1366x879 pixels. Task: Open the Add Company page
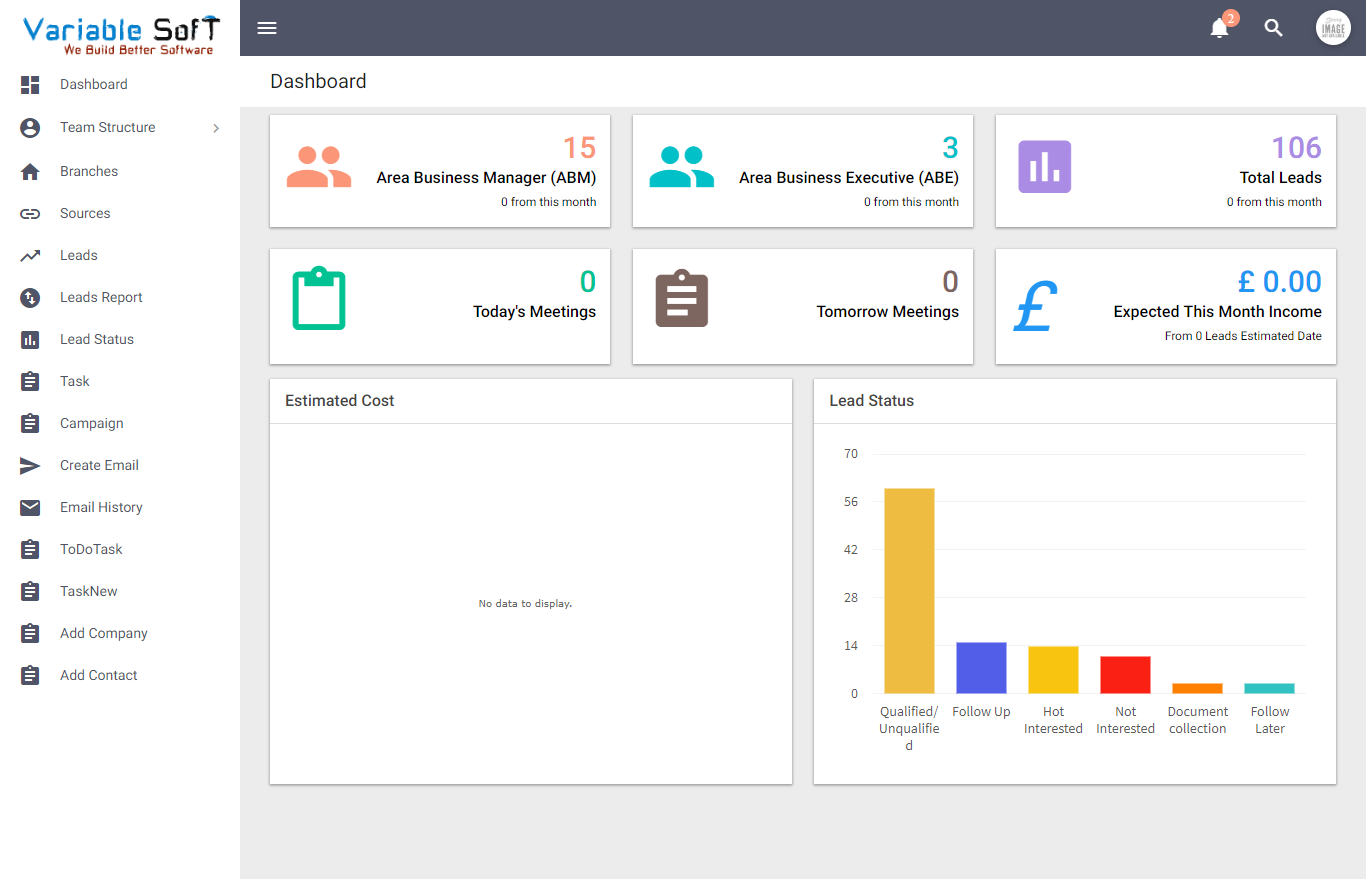[103, 633]
